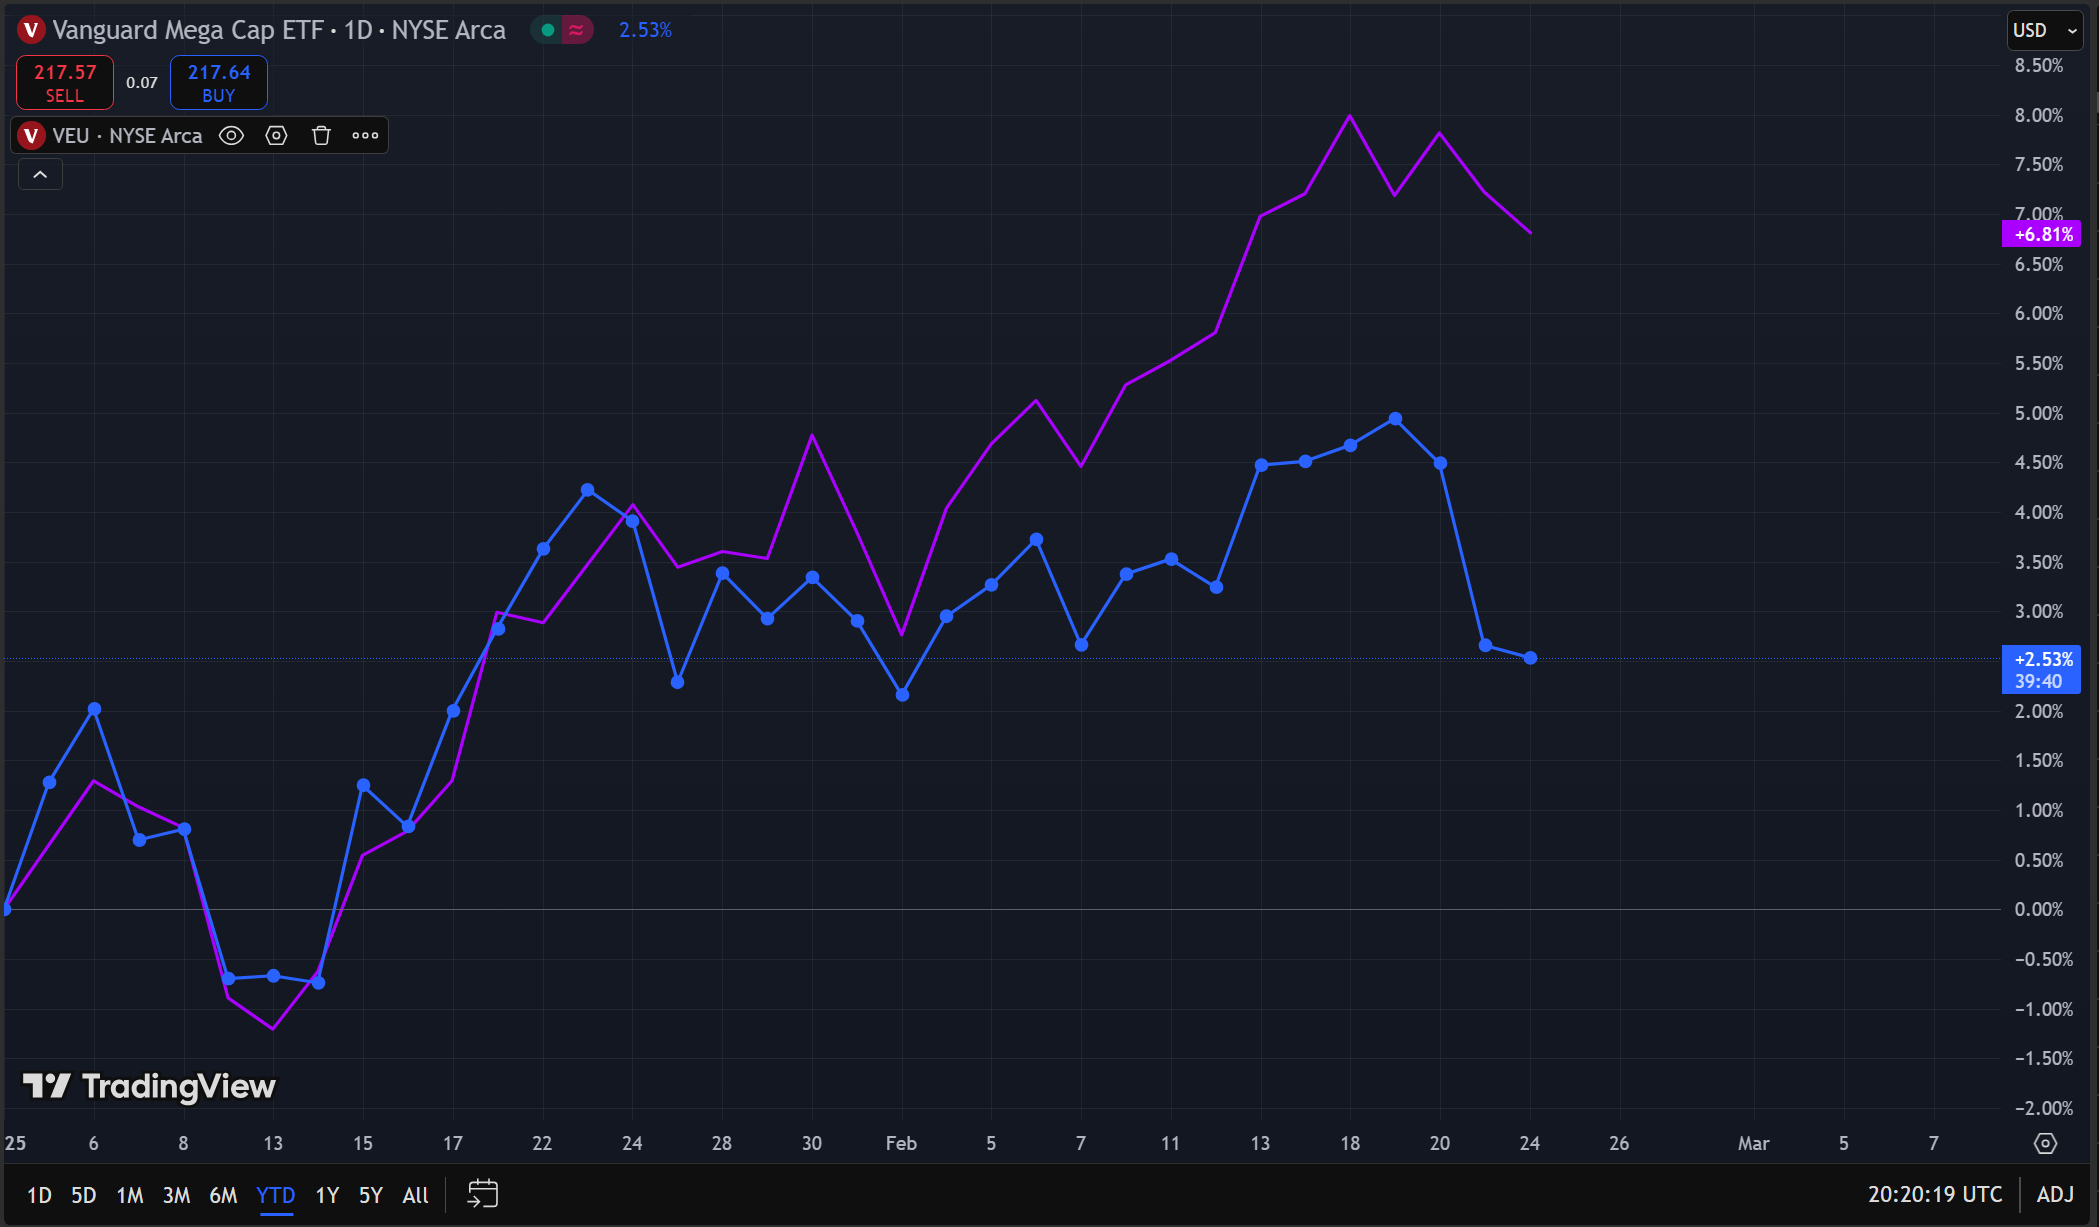Click the pink approximate-data indicator icon
Screen dimensions: 2099x1227
click(x=576, y=30)
